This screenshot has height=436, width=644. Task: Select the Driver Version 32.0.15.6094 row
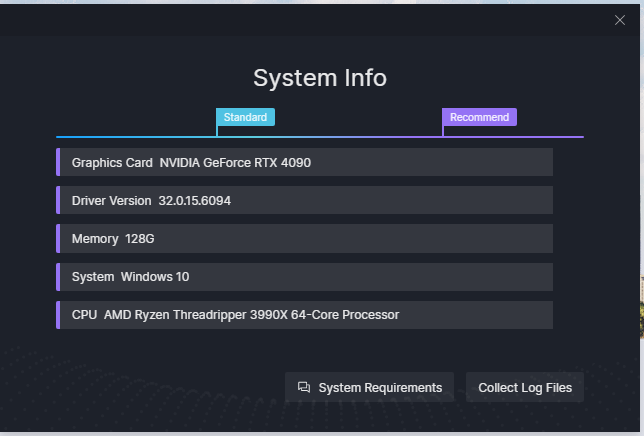coord(304,200)
